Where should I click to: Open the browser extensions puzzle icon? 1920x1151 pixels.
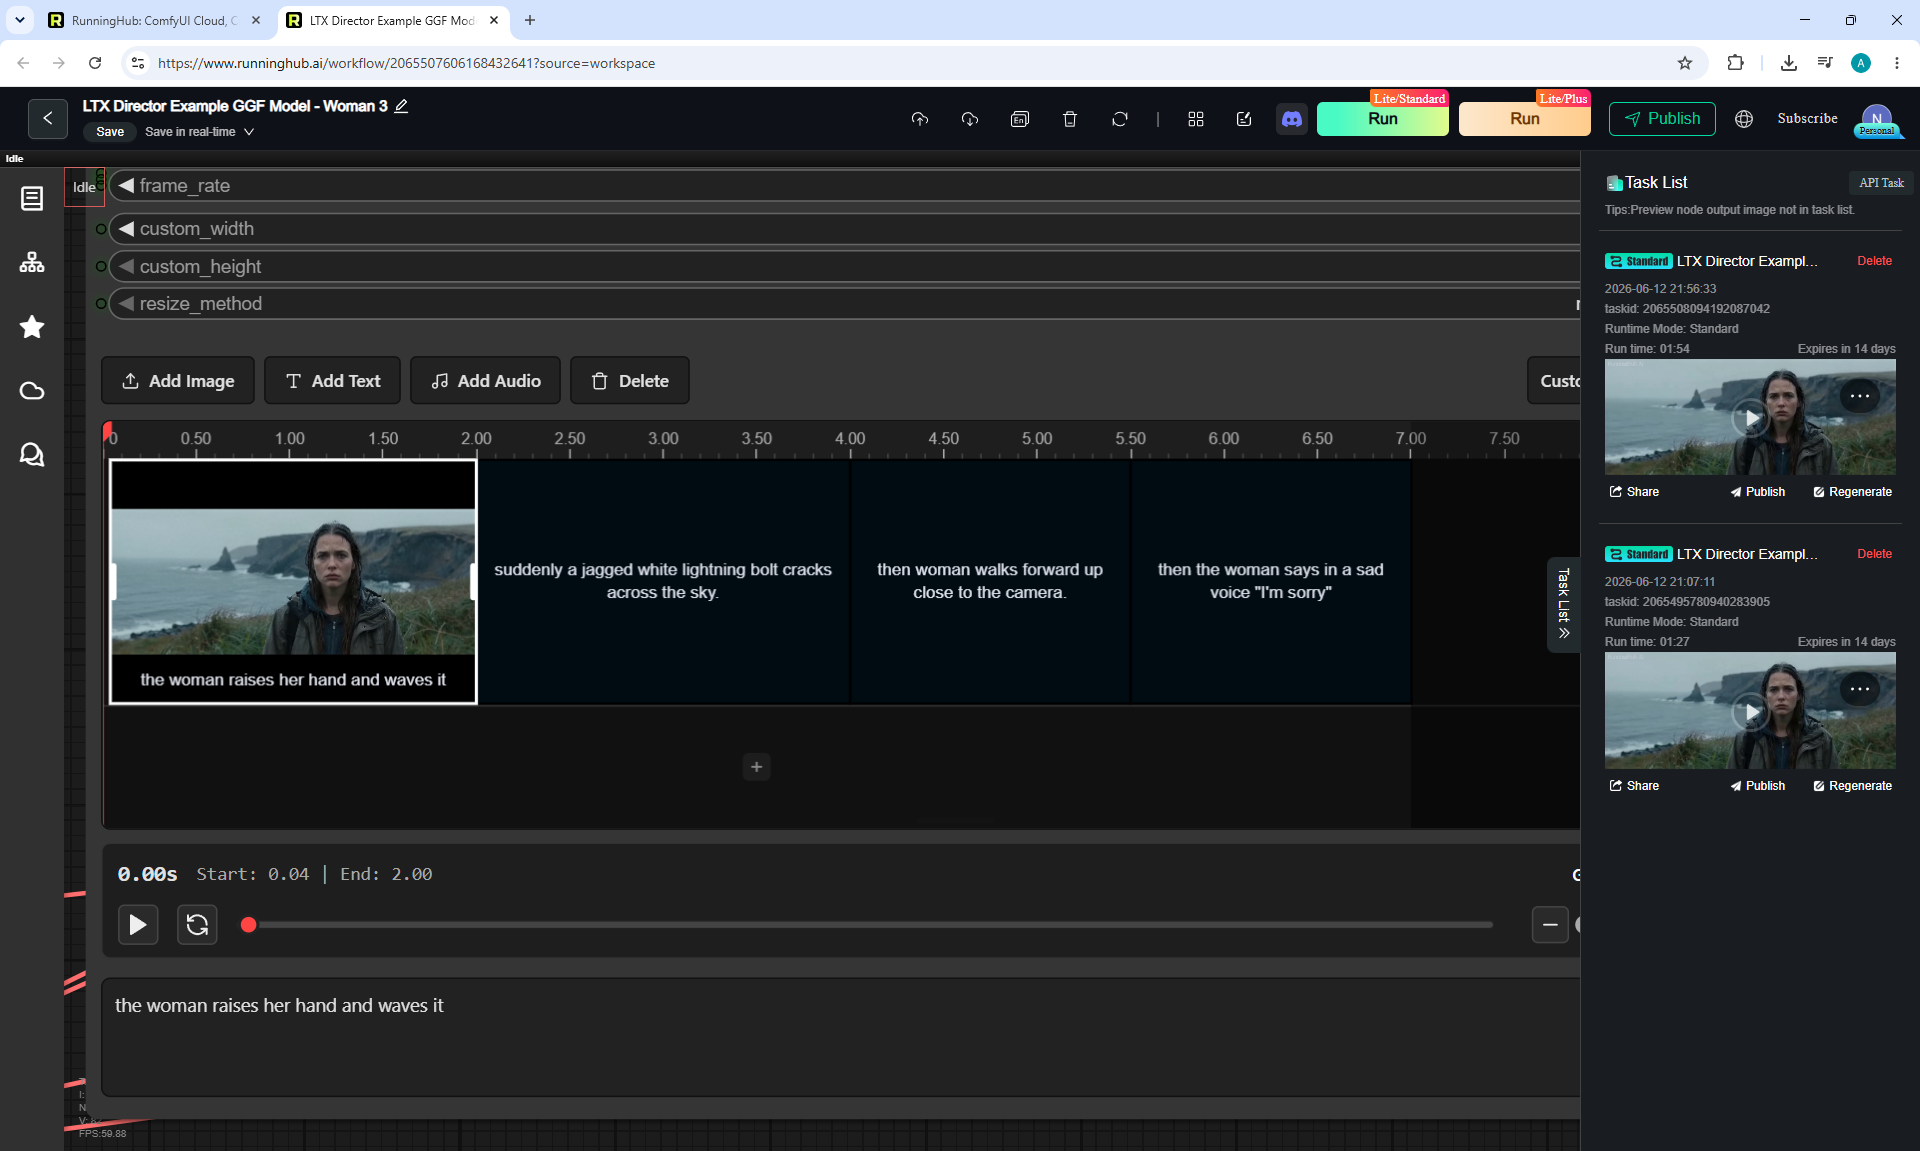[x=1735, y=63]
